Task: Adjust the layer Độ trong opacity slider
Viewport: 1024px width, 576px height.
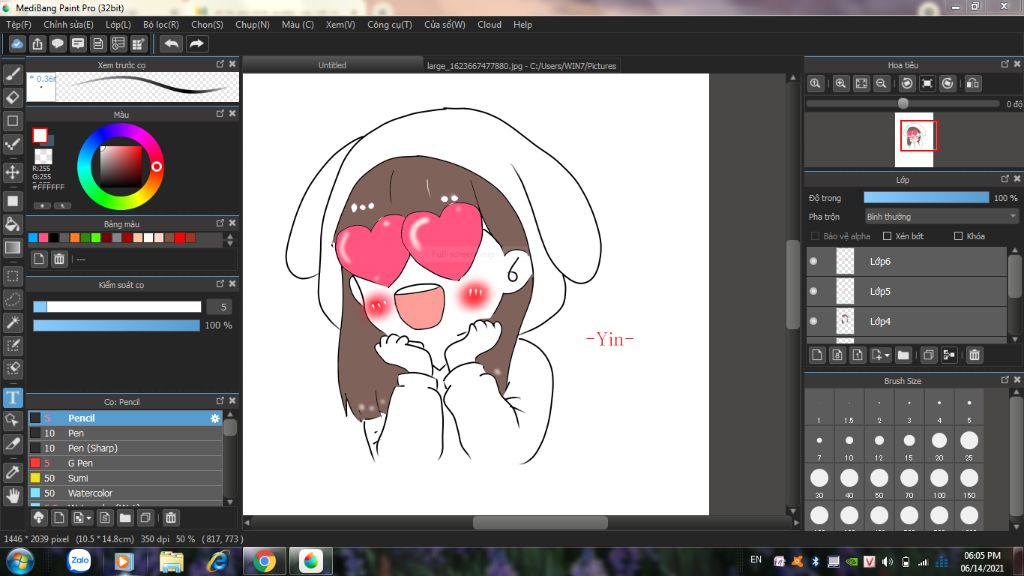Action: click(926, 197)
